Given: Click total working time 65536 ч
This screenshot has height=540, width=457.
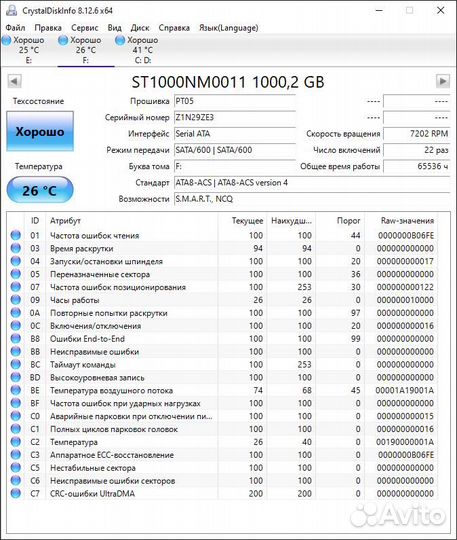Looking at the screenshot, I should point(417,166).
